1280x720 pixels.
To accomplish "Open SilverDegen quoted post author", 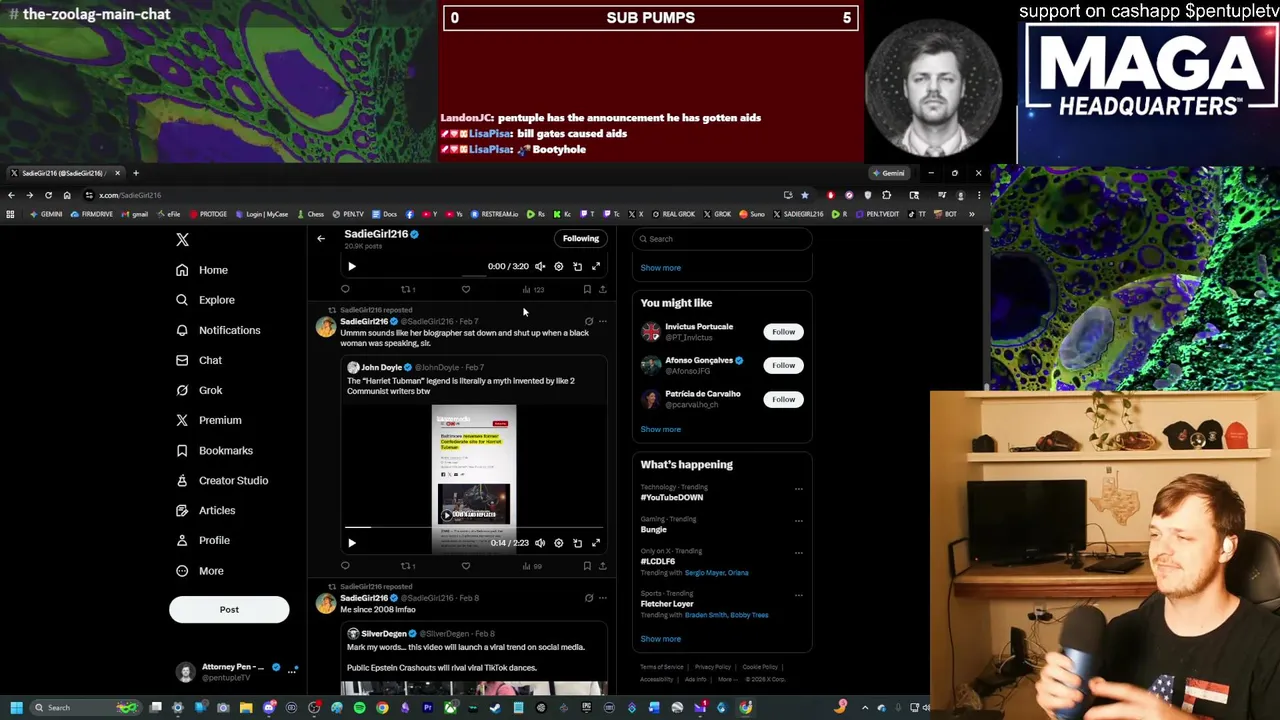I will 385,634.
